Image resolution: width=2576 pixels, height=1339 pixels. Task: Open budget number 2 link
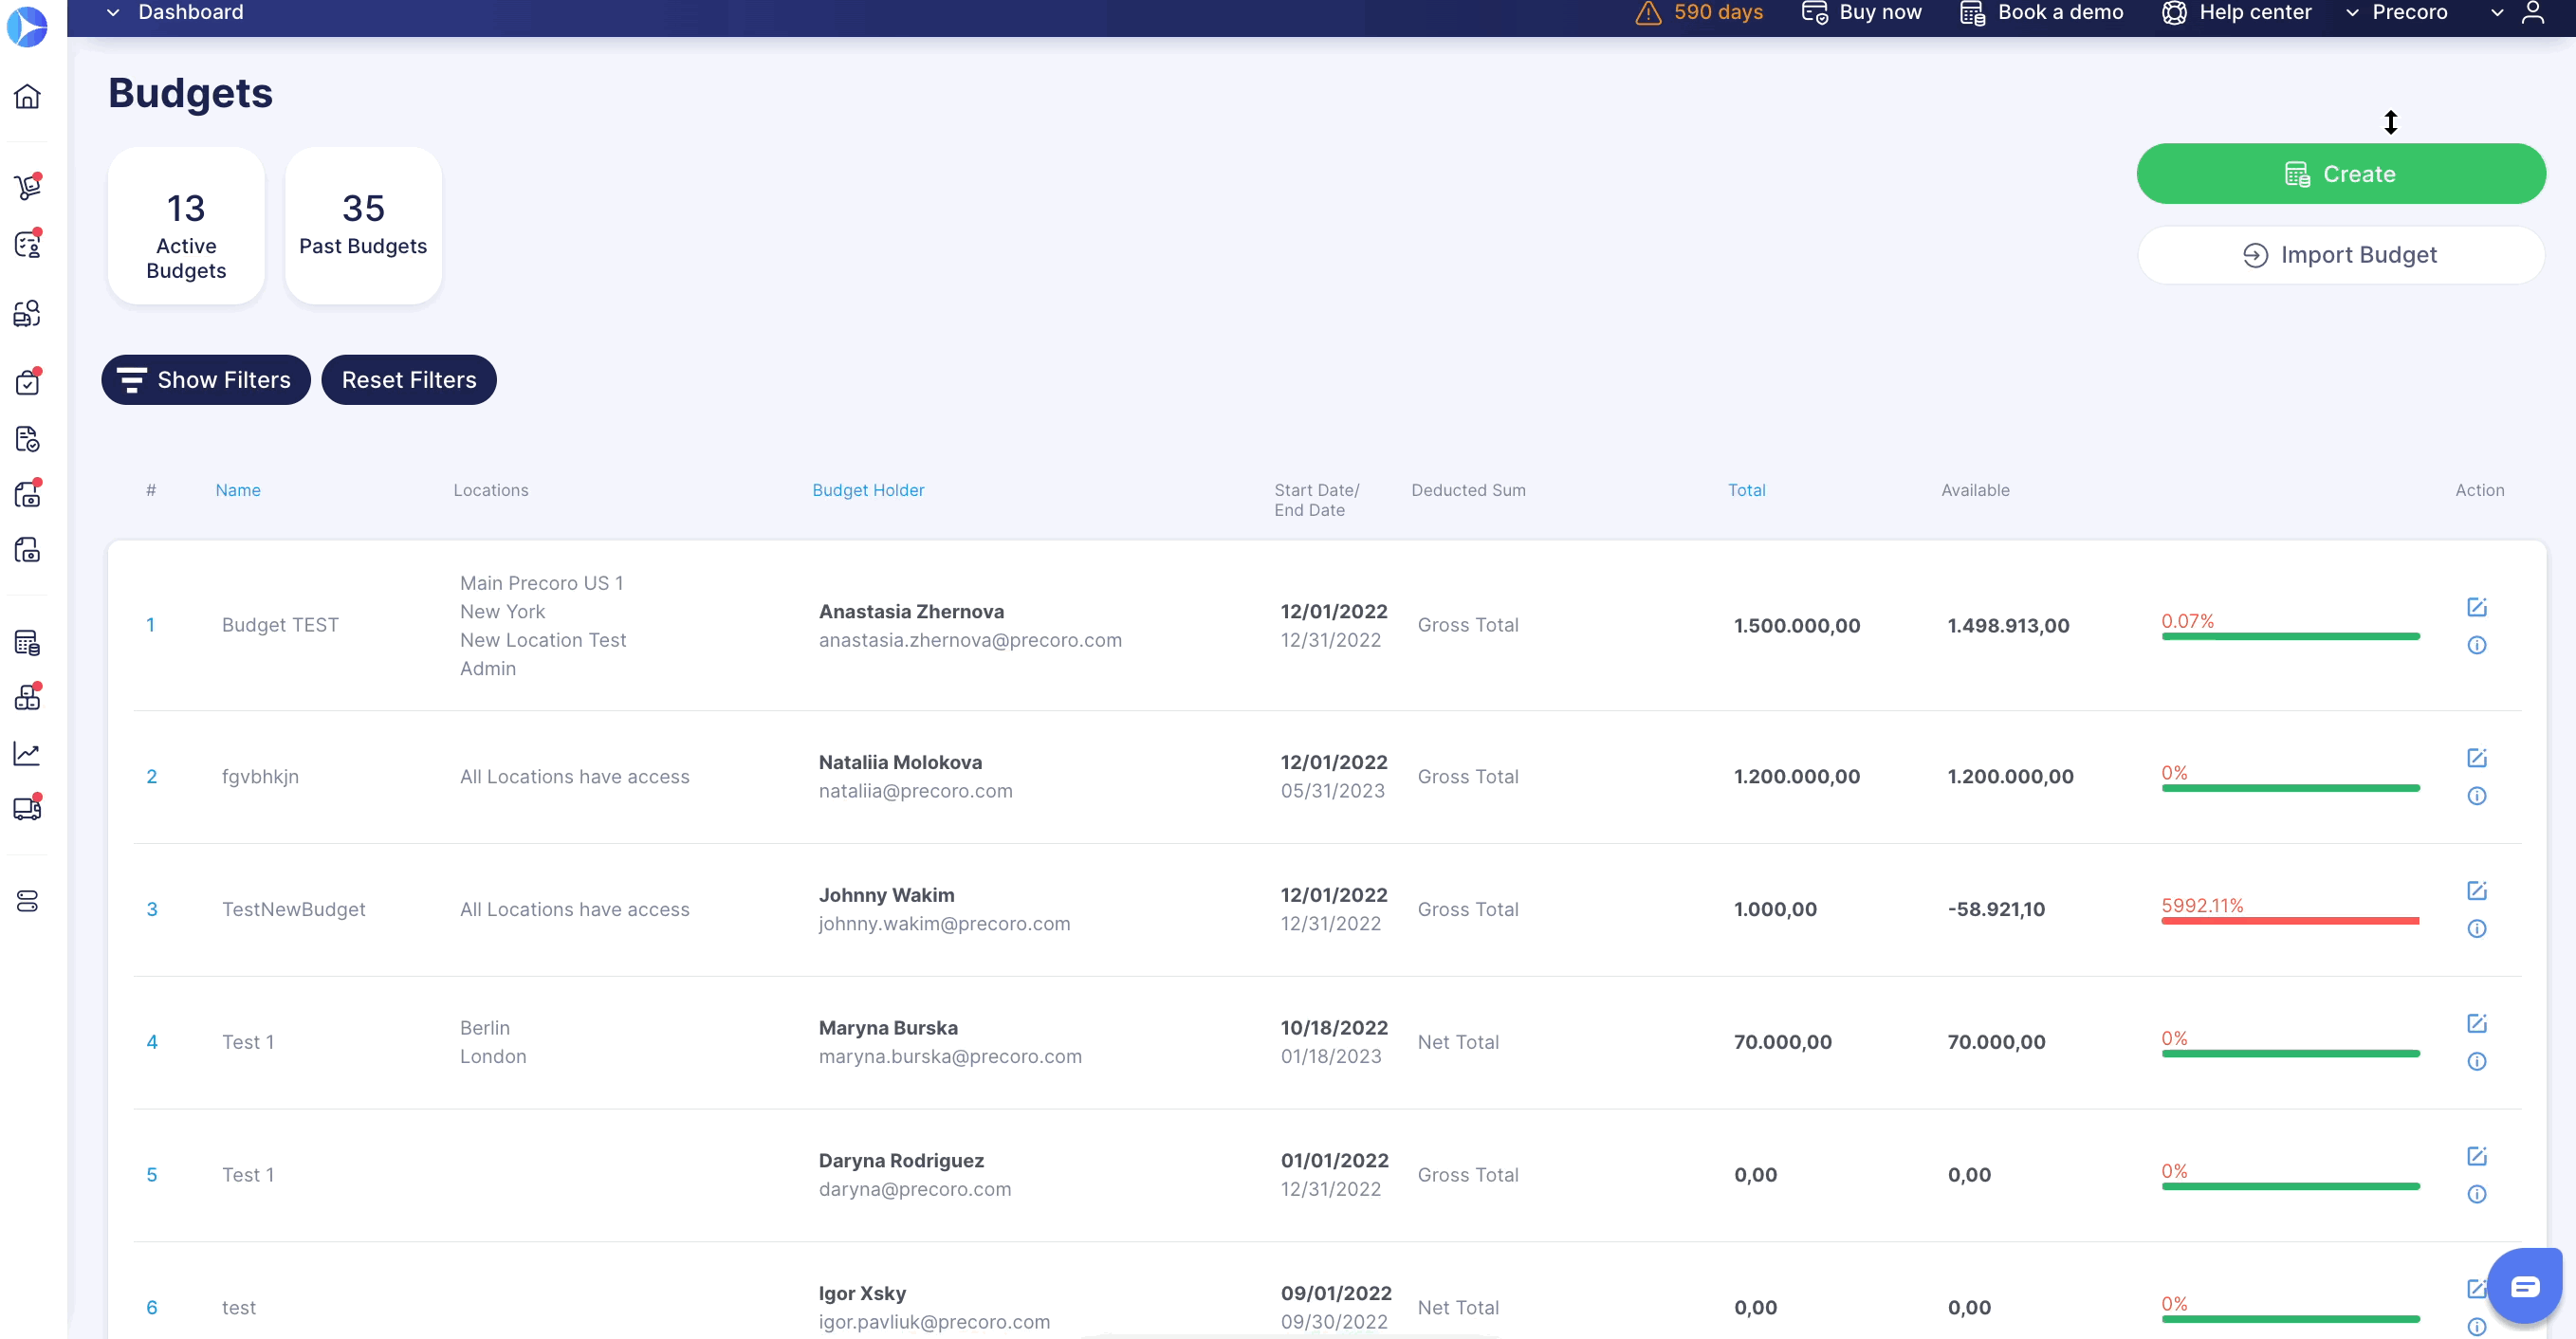pyautogui.click(x=152, y=777)
